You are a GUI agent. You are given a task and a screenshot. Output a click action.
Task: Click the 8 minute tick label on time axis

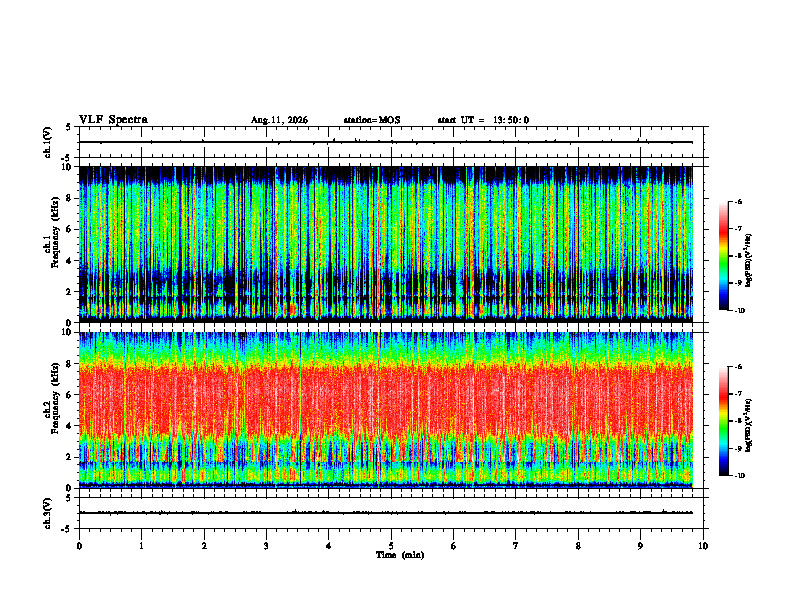pos(578,546)
